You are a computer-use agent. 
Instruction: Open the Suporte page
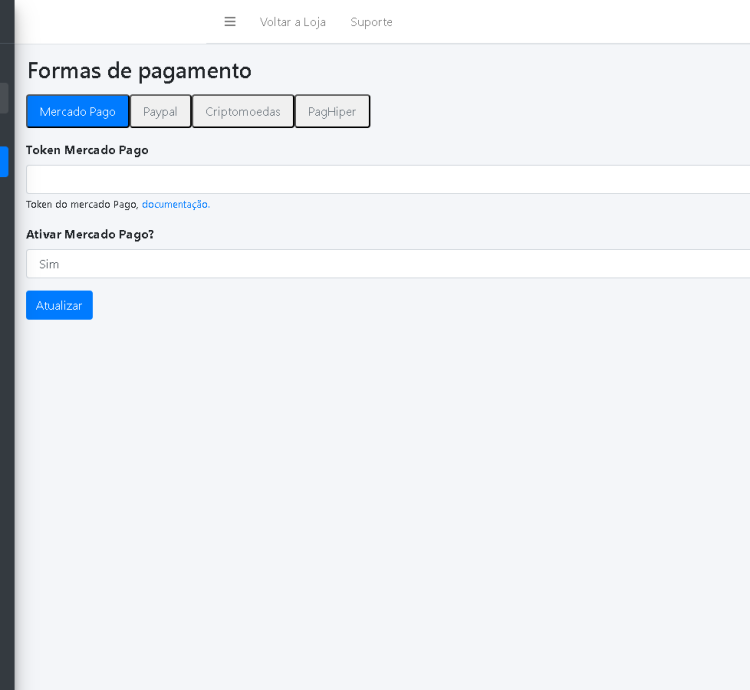tap(371, 22)
